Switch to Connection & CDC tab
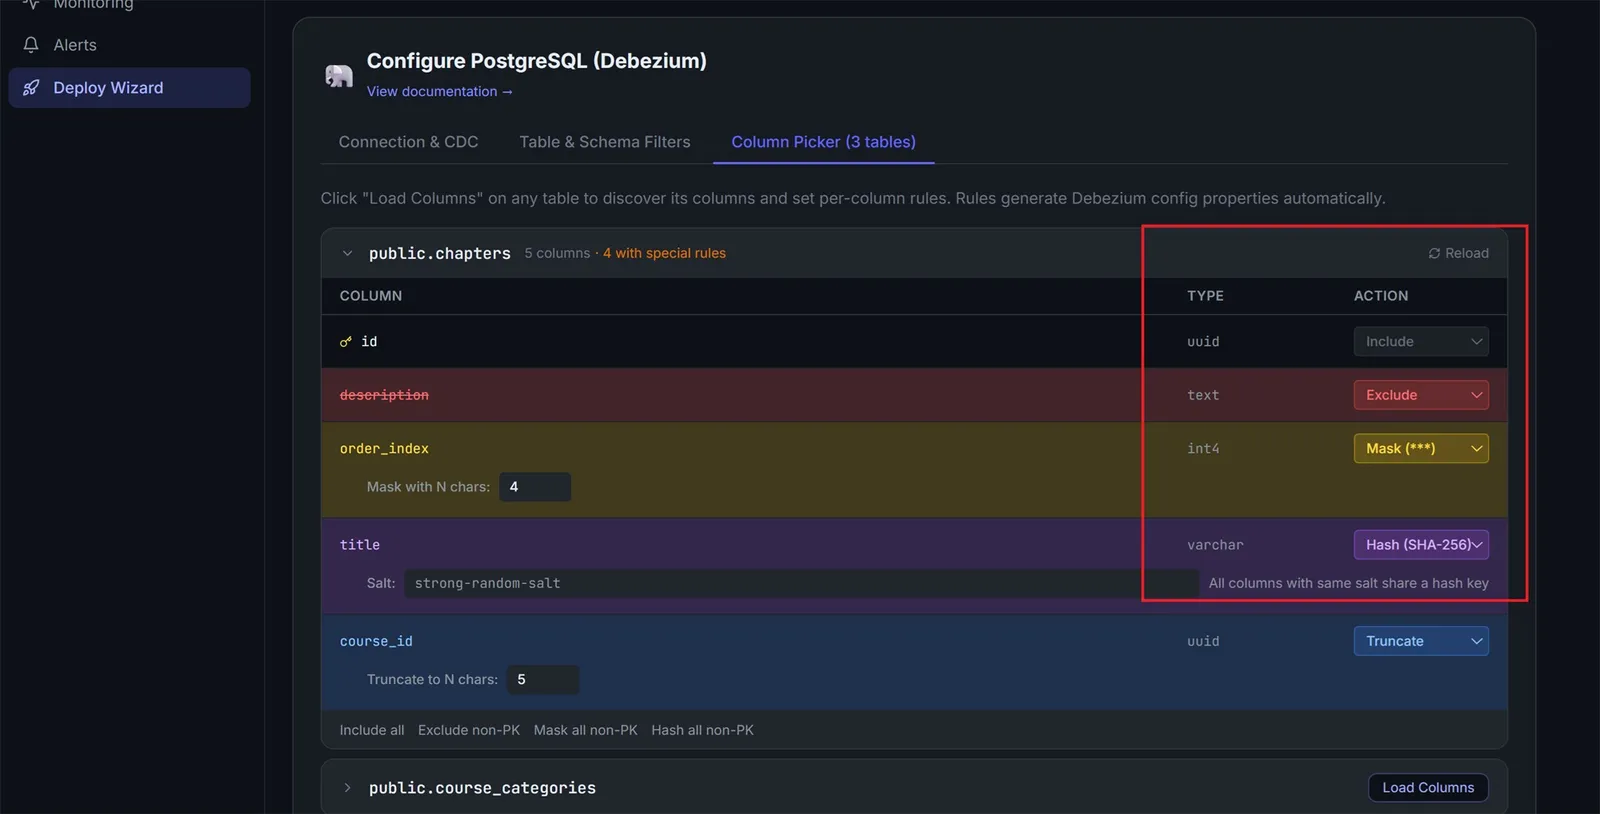Image resolution: width=1600 pixels, height=814 pixels. point(408,142)
